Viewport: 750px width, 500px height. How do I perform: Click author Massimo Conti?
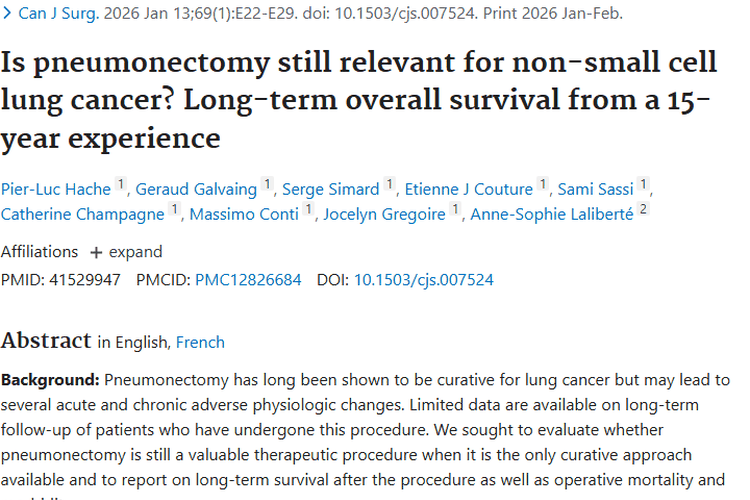pyautogui.click(x=244, y=214)
